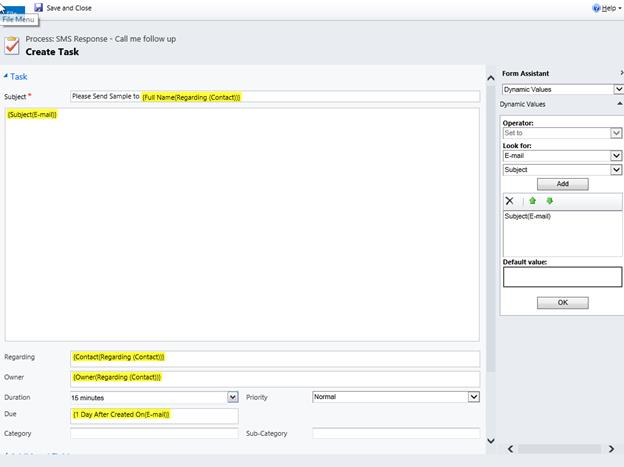Viewport: 624px width, 467px height.
Task: Select Subject(E-mail) in the values list
Action: click(x=528, y=216)
